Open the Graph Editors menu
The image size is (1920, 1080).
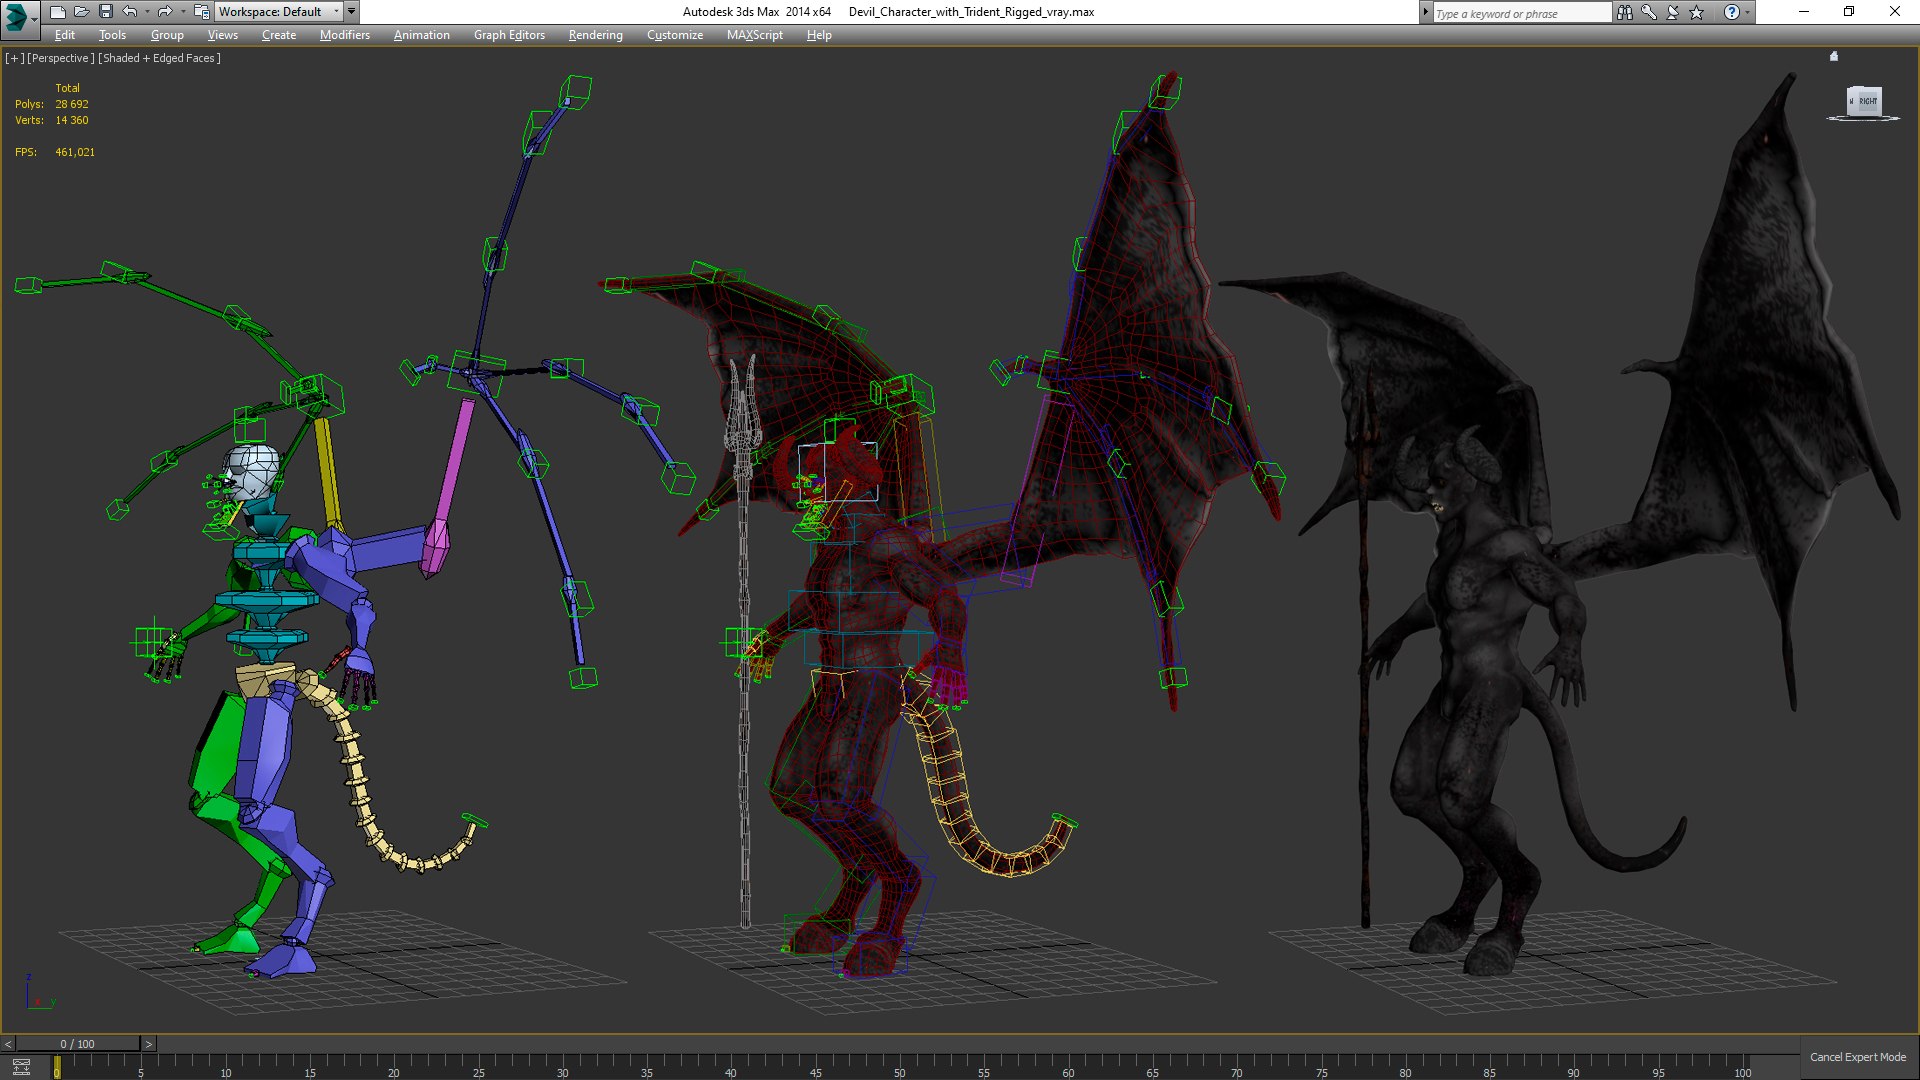(x=509, y=35)
